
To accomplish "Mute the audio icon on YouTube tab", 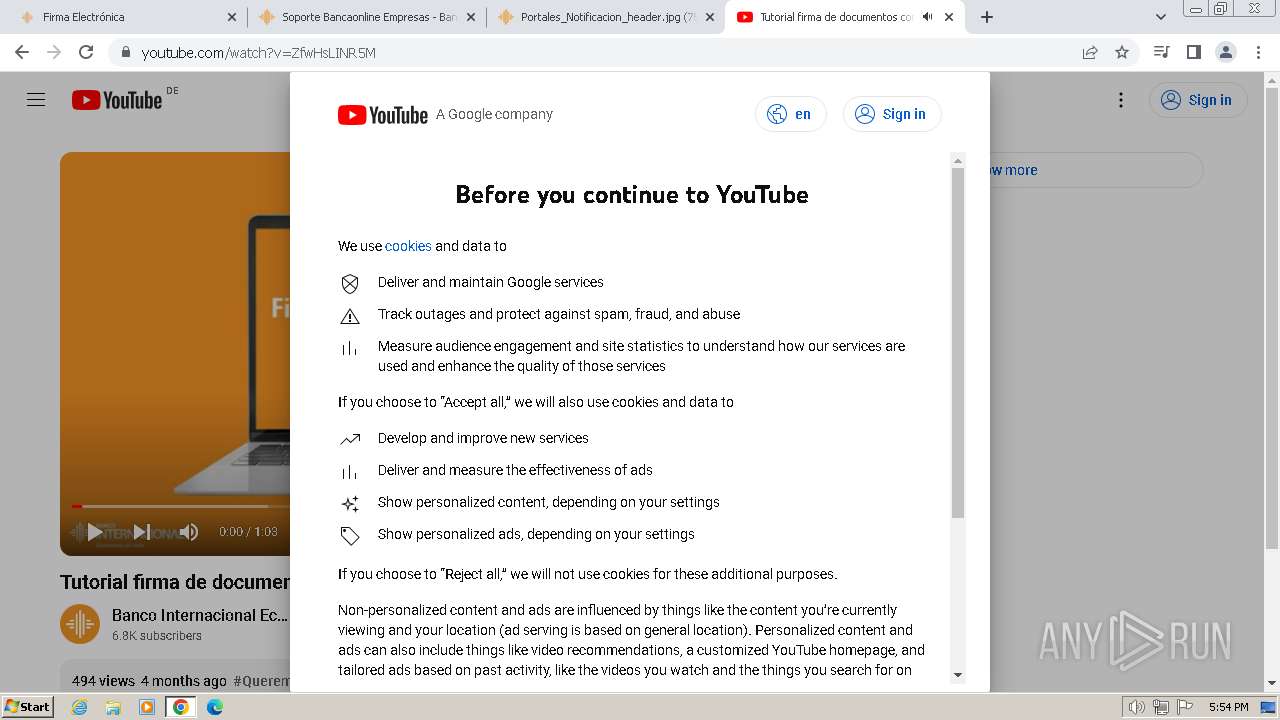I will [x=927, y=17].
